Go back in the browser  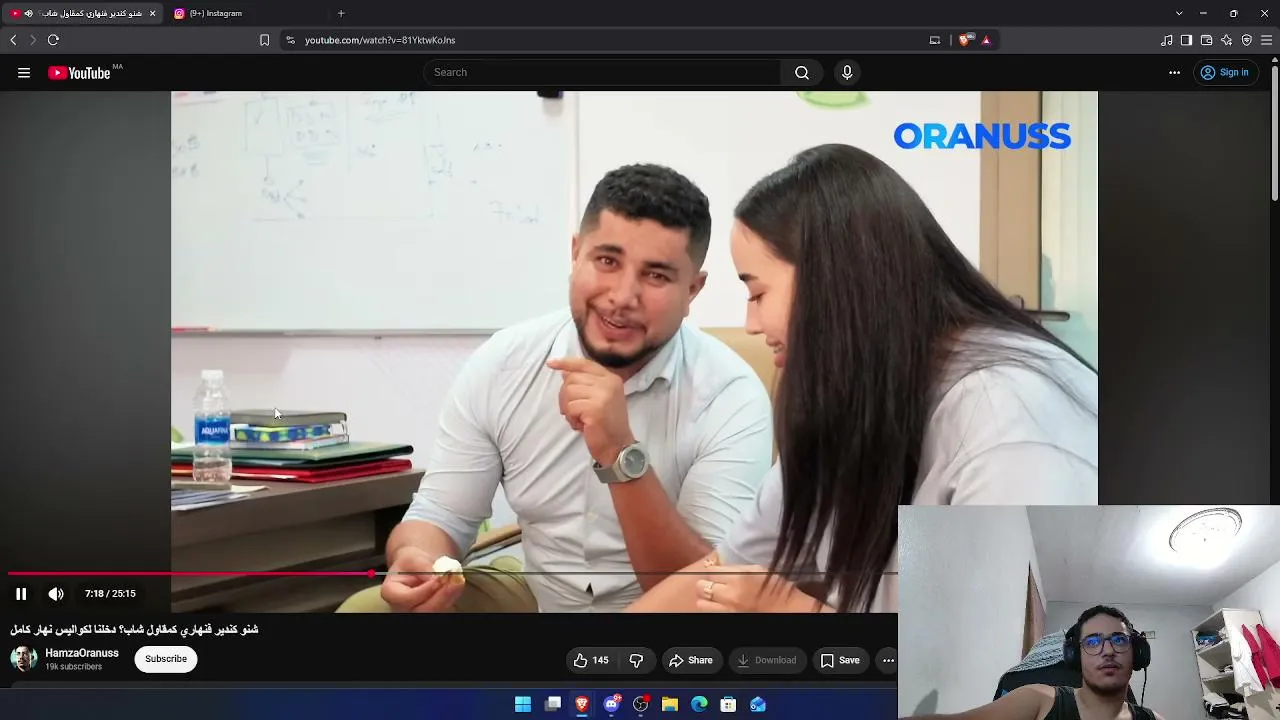tap(13, 40)
